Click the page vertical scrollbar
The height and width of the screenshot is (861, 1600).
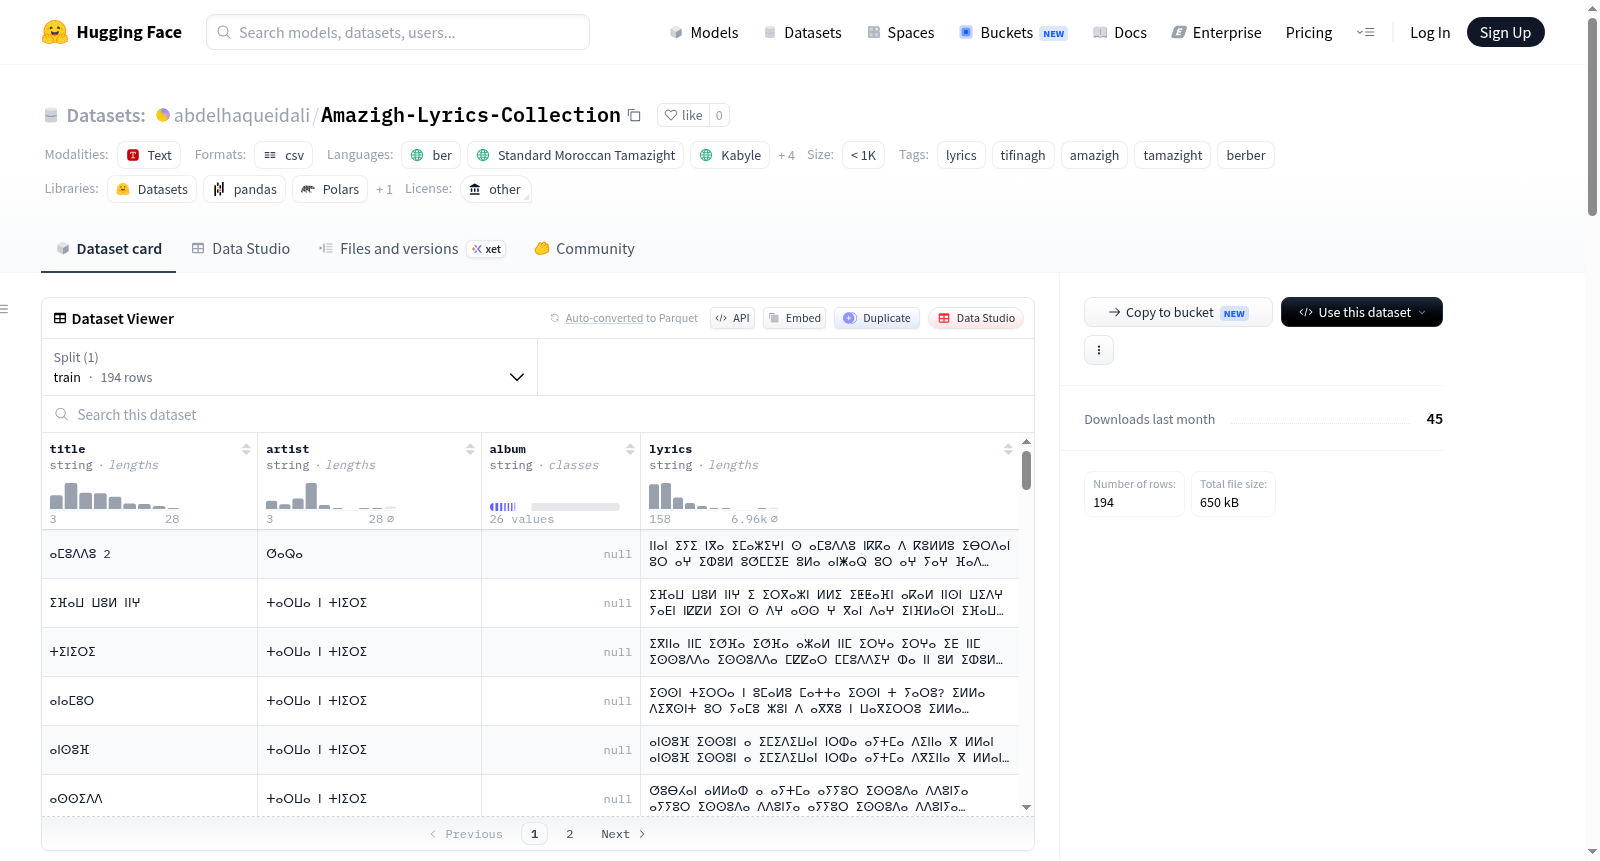tap(1592, 117)
